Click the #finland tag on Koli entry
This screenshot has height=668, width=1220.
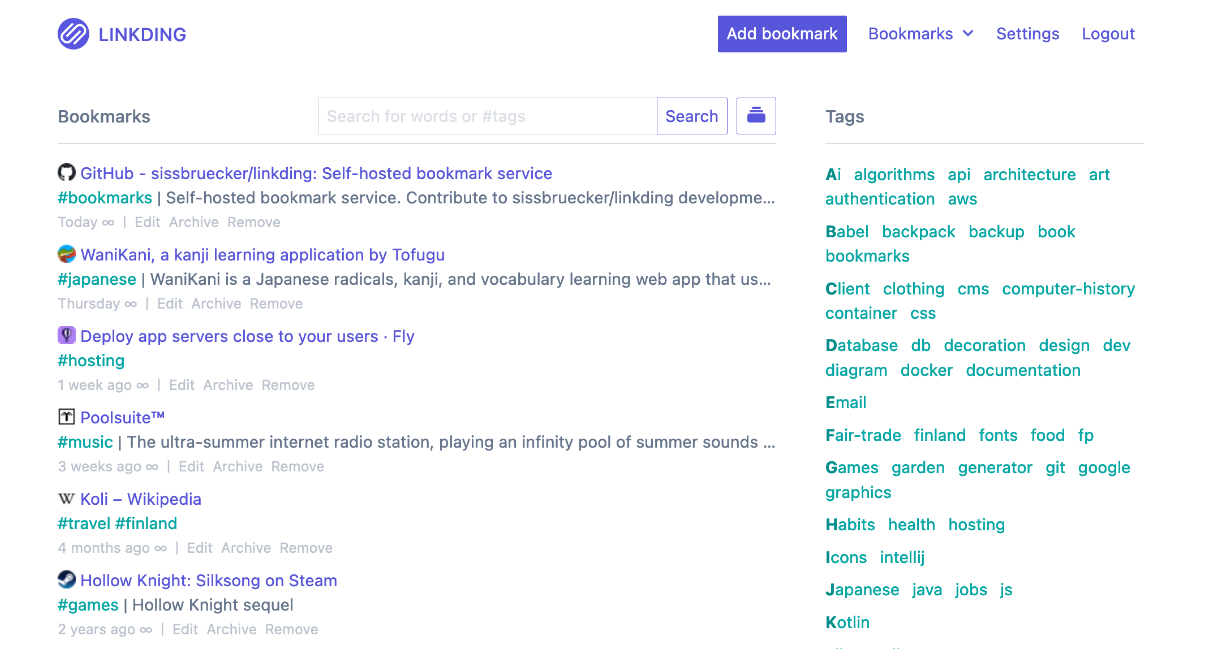(x=146, y=523)
